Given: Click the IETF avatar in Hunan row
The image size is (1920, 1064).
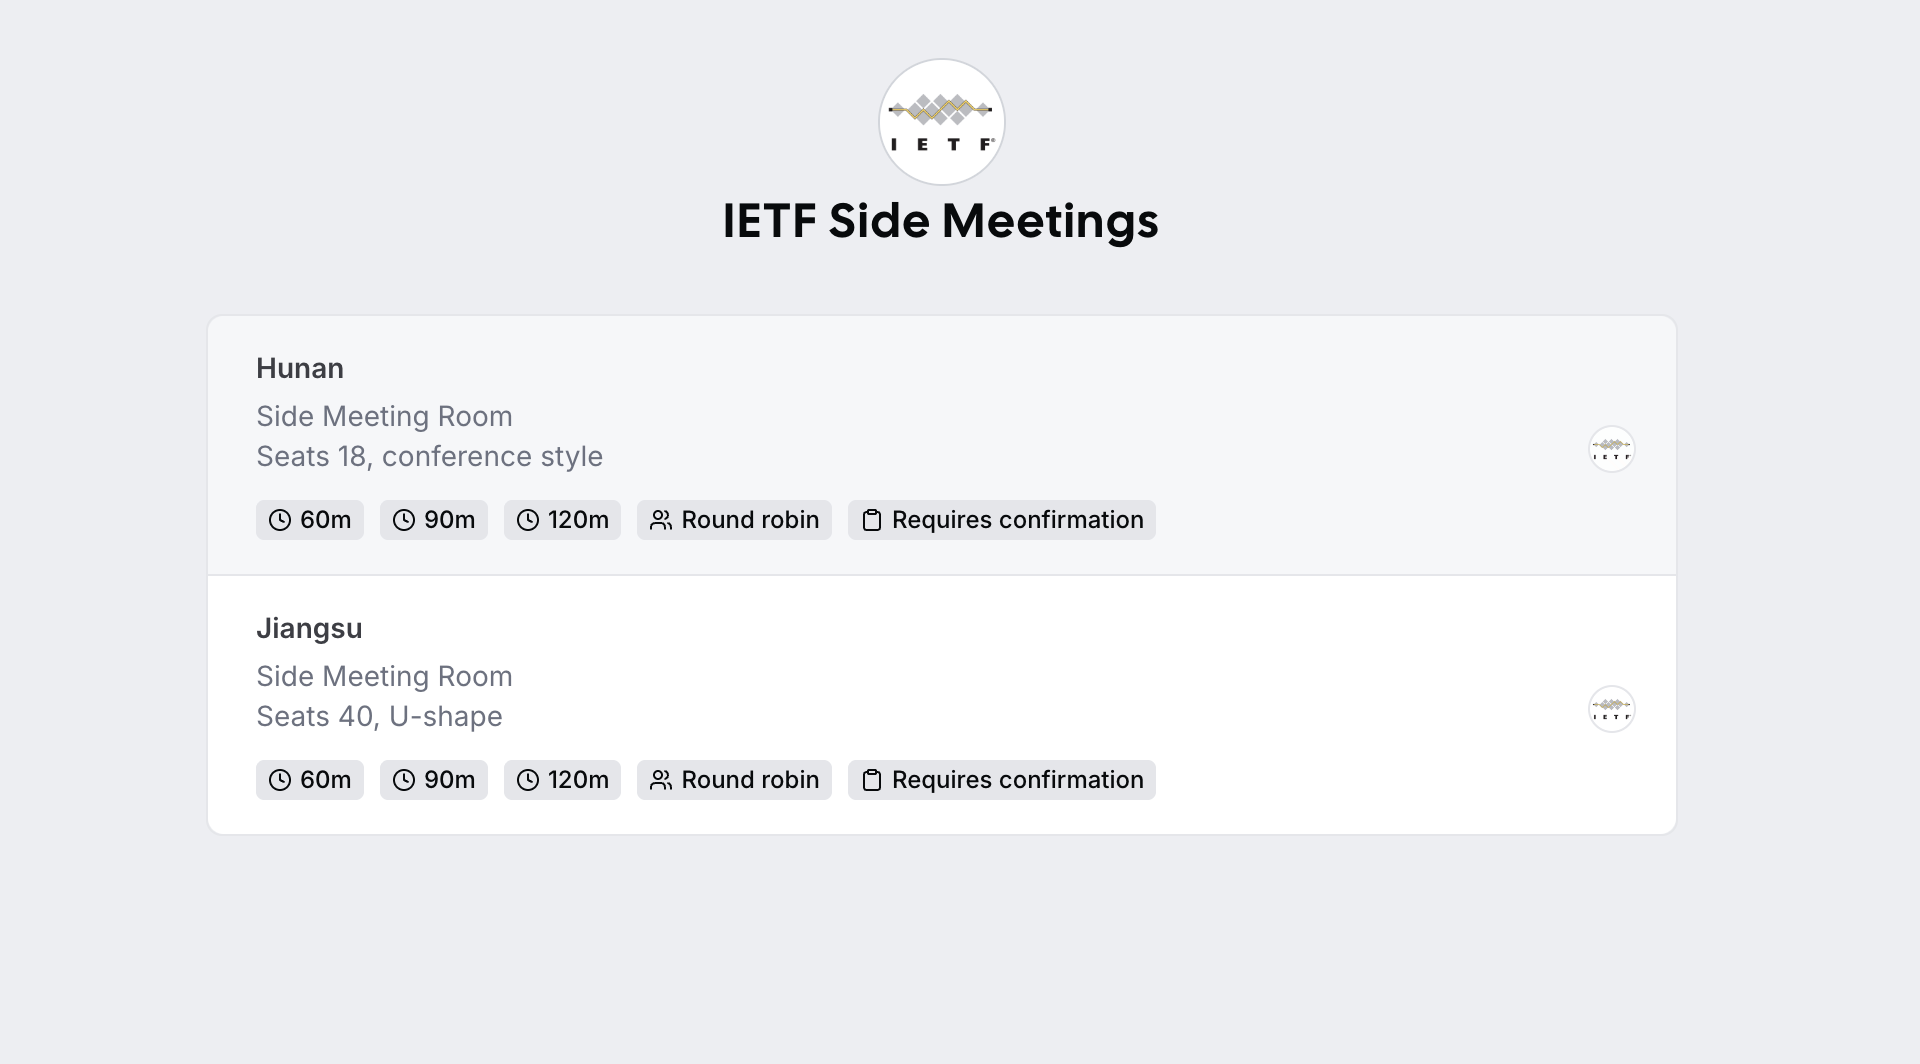Looking at the screenshot, I should tap(1611, 449).
